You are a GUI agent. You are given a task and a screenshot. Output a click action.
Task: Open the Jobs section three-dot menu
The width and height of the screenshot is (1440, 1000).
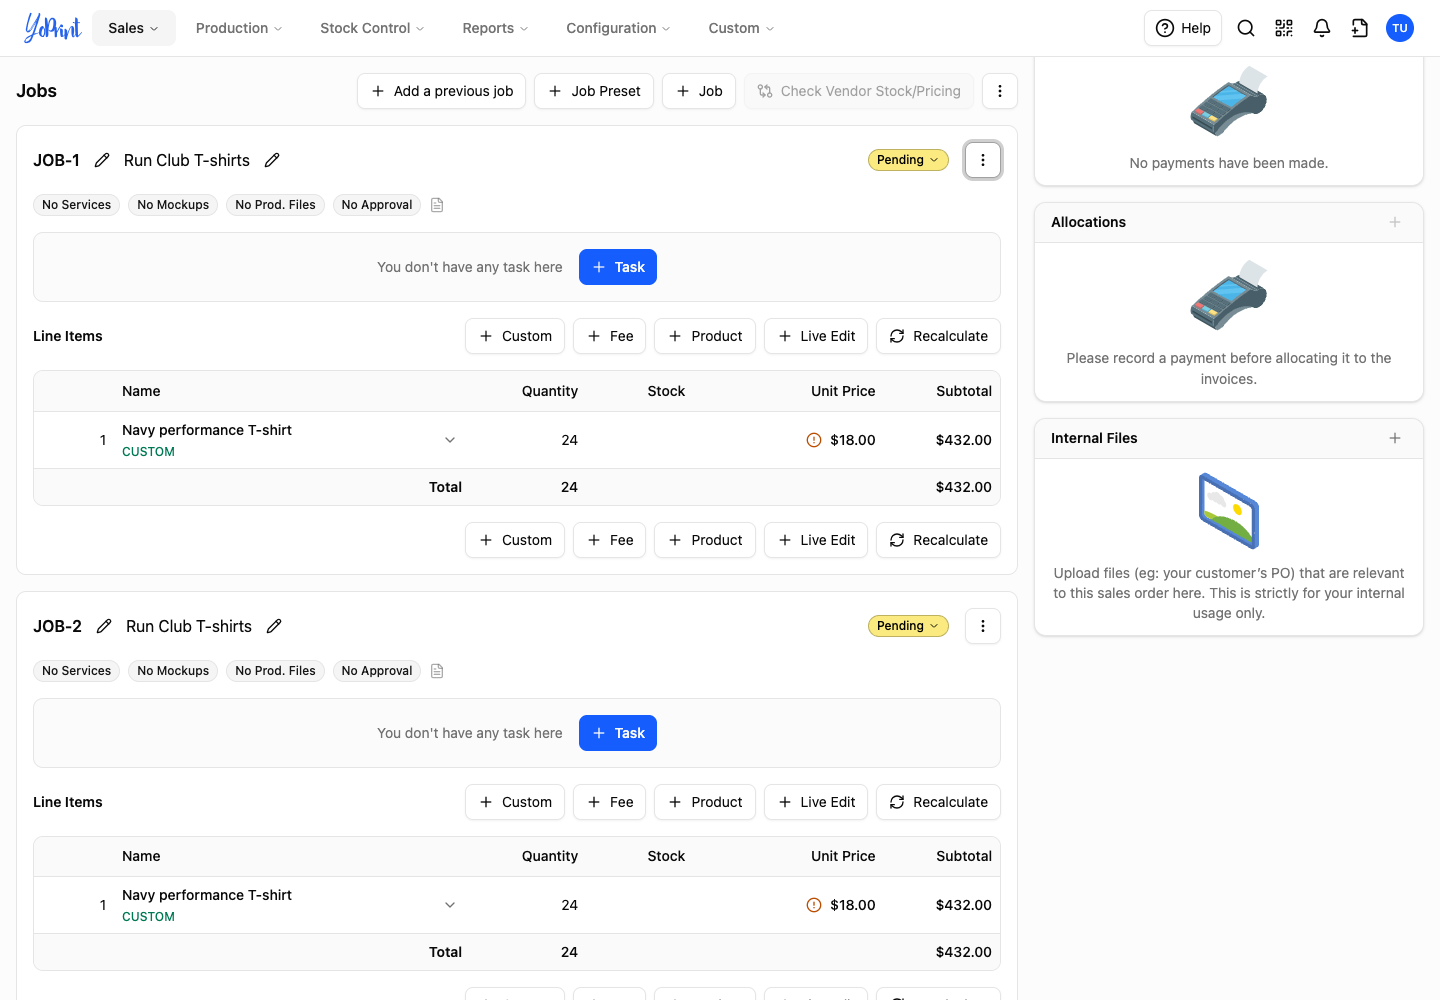[1000, 91]
